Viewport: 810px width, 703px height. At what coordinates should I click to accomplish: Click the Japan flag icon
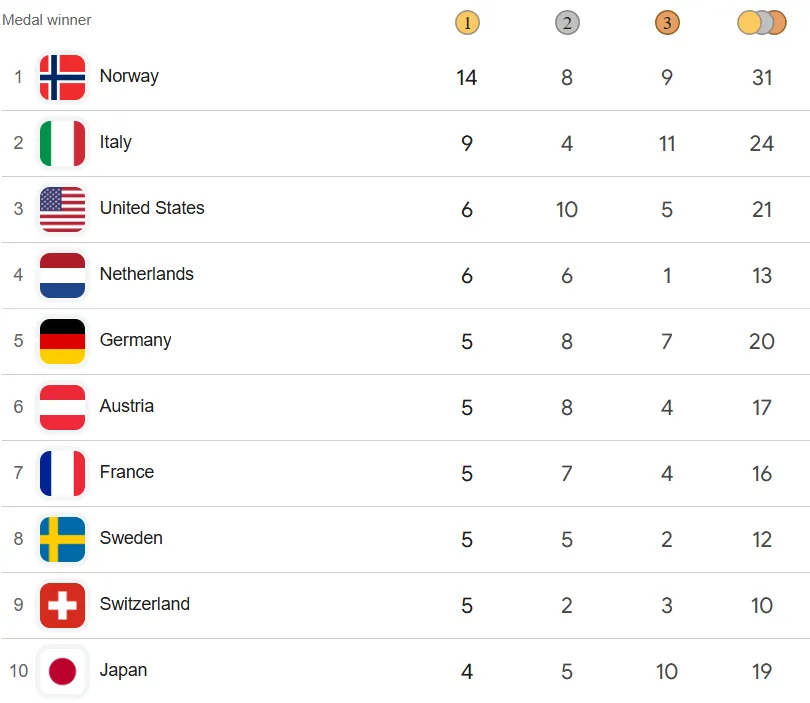(62, 671)
